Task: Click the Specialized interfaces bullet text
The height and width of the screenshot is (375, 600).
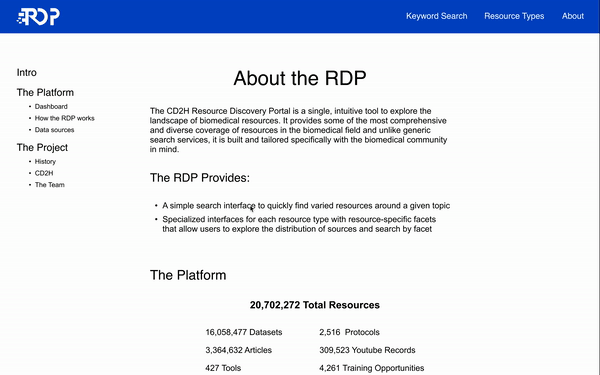Action: [x=299, y=224]
